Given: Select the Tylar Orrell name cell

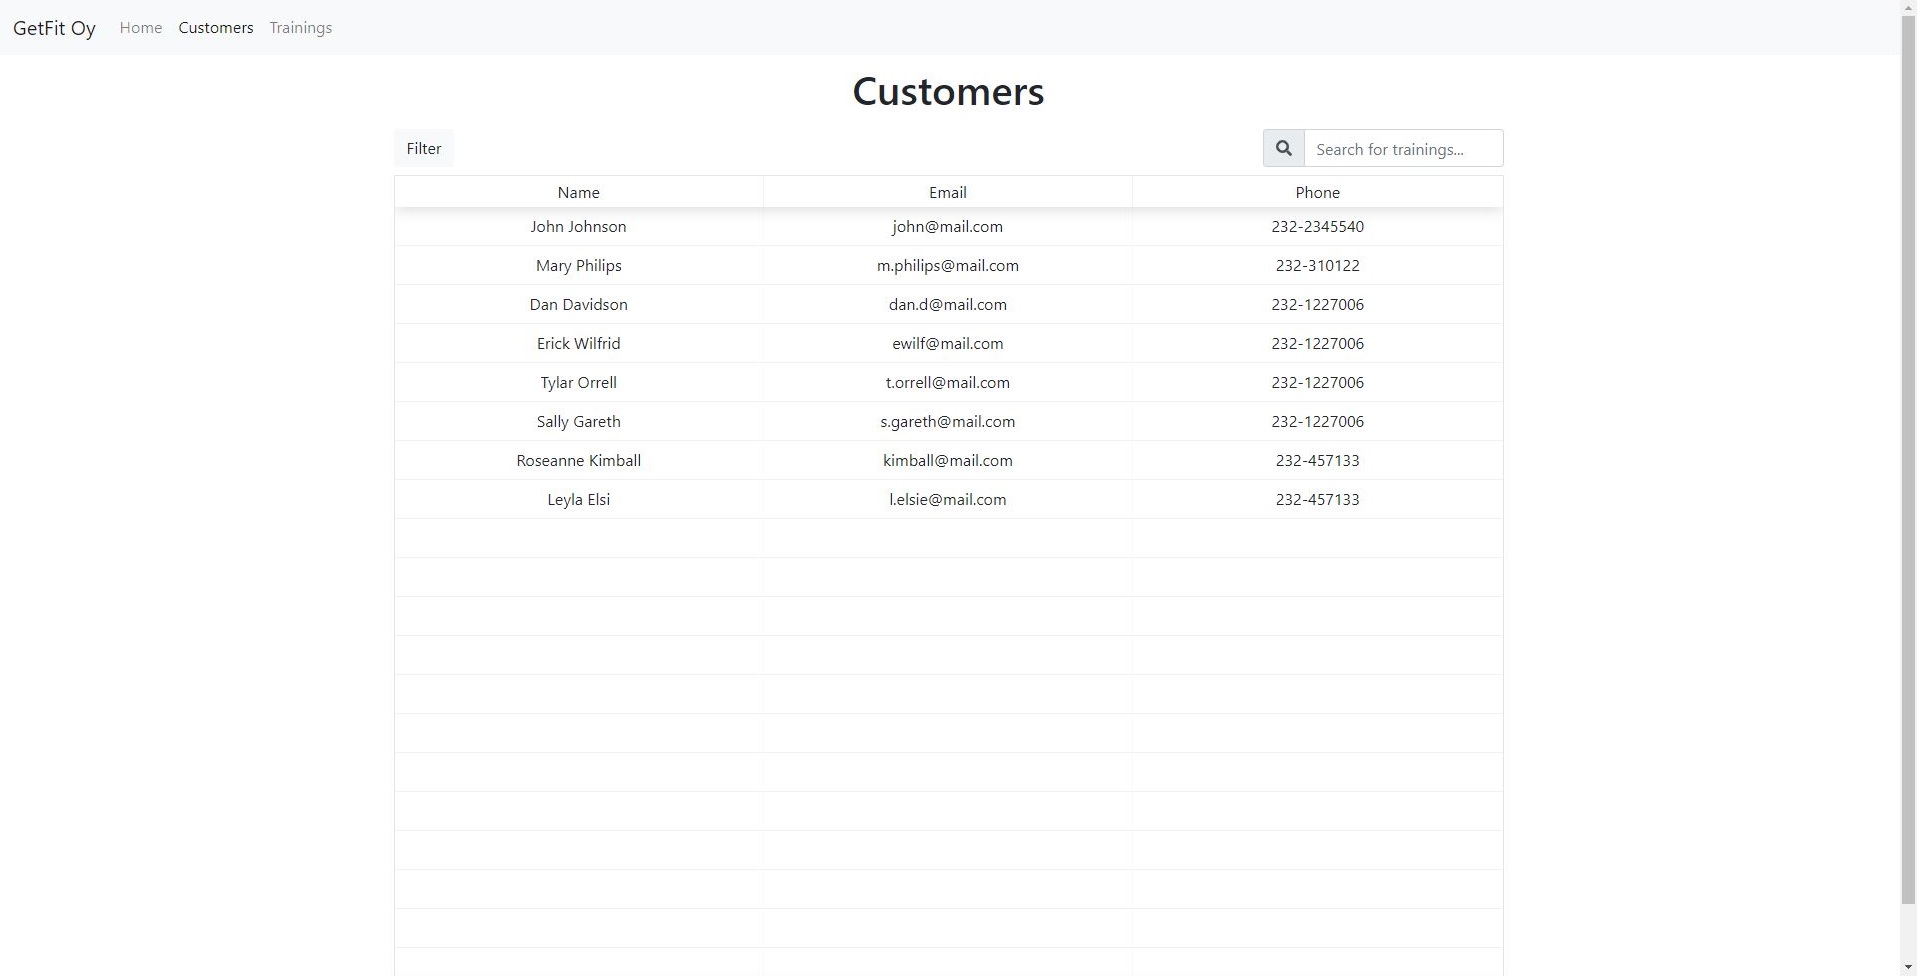Looking at the screenshot, I should tap(579, 383).
